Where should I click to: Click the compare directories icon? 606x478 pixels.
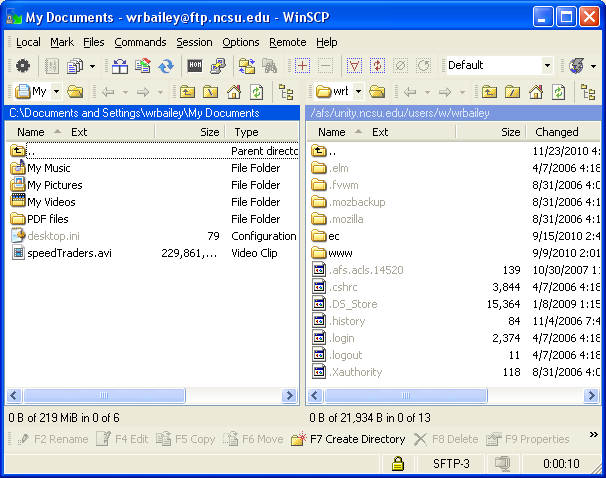tap(120, 66)
